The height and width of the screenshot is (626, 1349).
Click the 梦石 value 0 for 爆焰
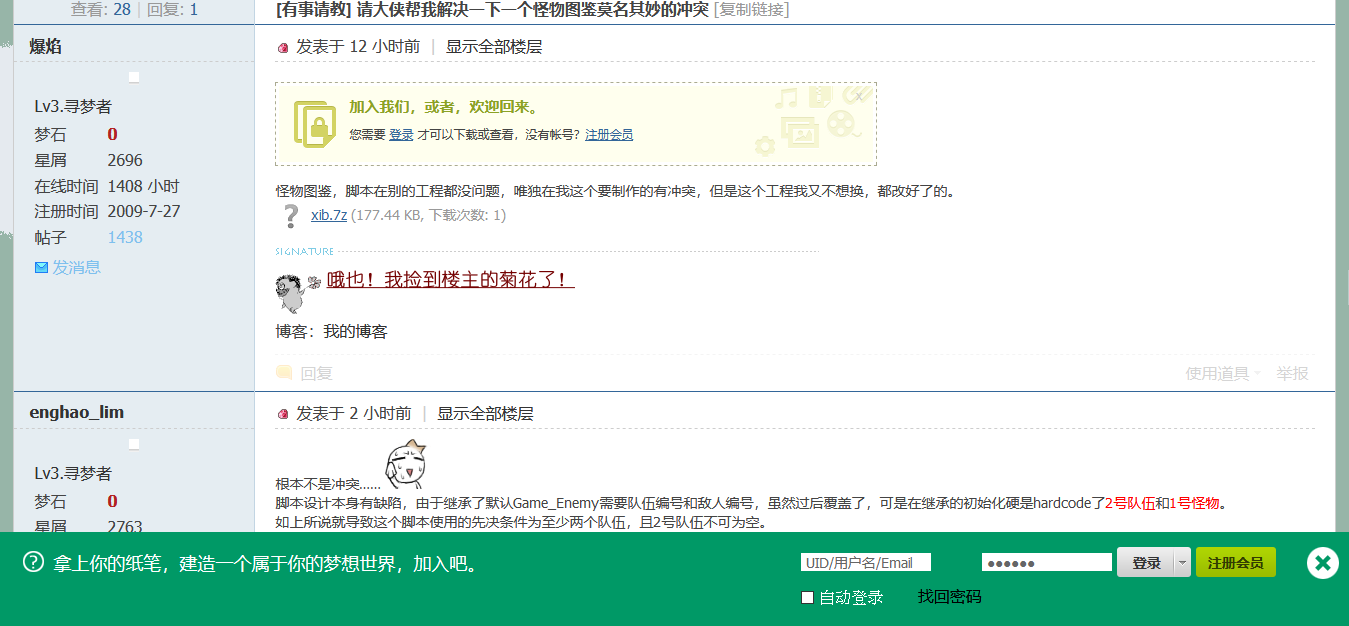pyautogui.click(x=113, y=134)
